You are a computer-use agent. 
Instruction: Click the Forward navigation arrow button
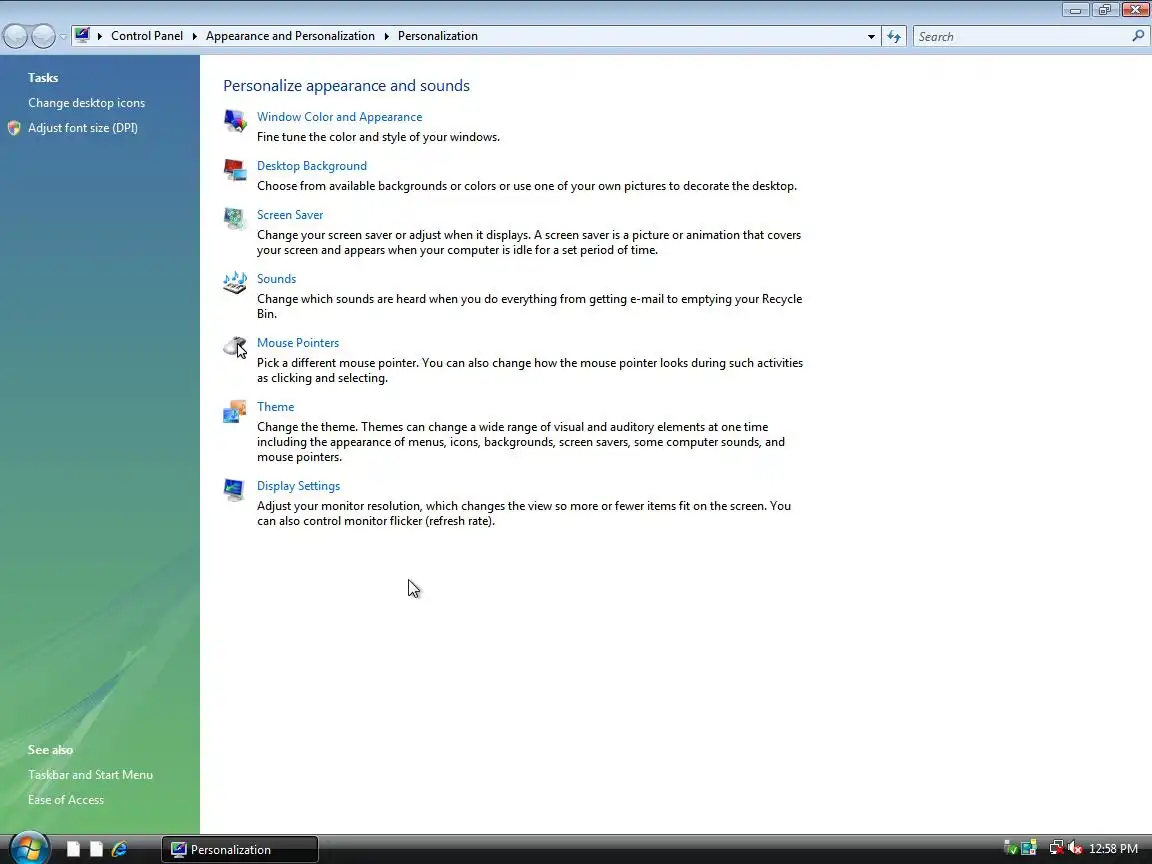[43, 36]
